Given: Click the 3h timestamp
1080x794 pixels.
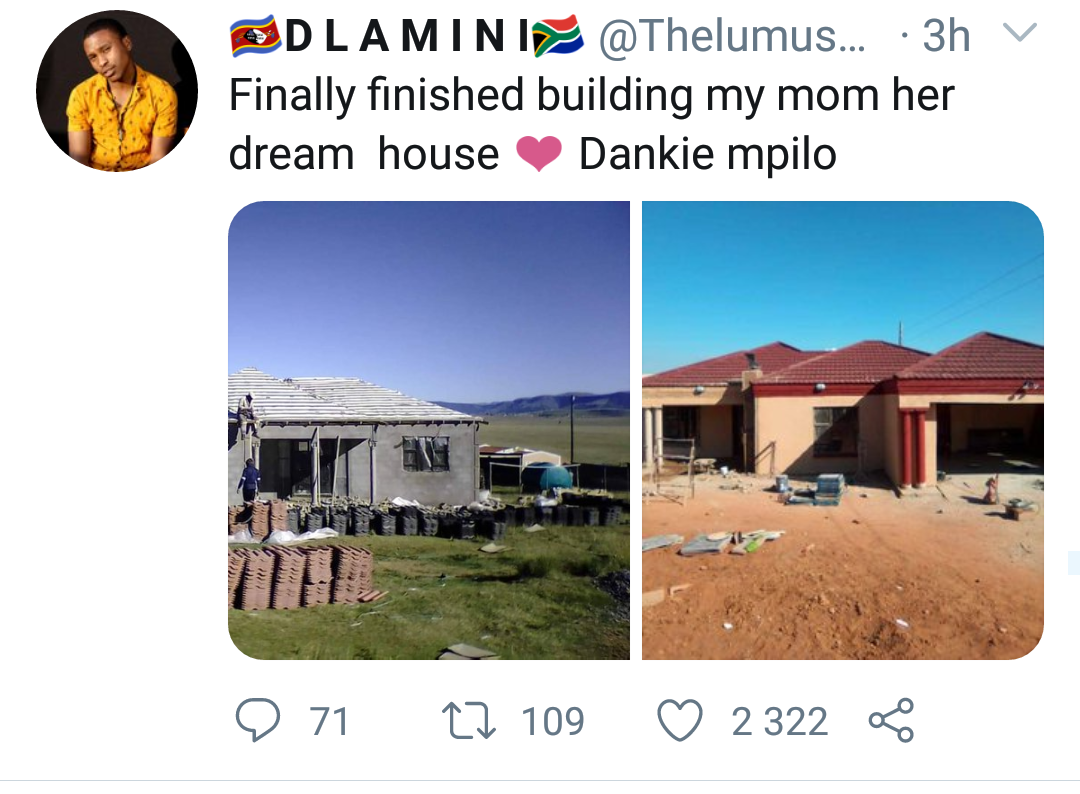Looking at the screenshot, I should click(945, 38).
